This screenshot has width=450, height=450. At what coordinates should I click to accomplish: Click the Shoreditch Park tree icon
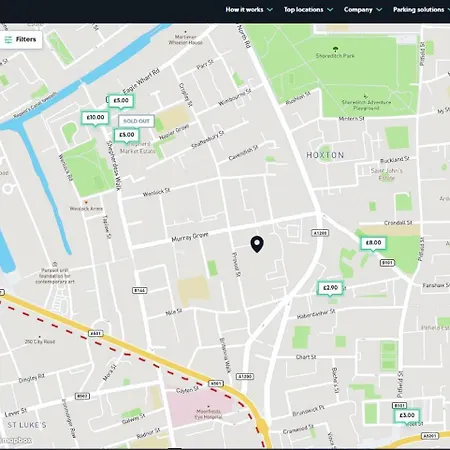[x=335, y=49]
